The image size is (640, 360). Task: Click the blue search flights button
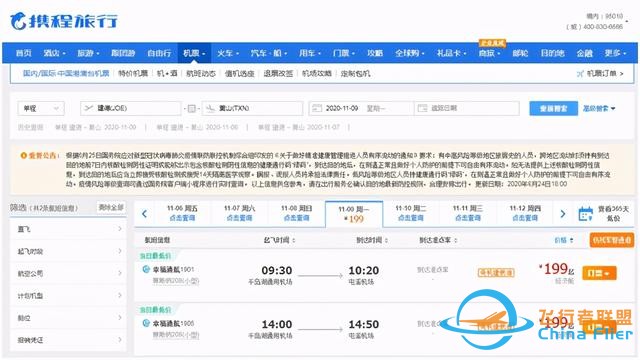click(x=553, y=108)
